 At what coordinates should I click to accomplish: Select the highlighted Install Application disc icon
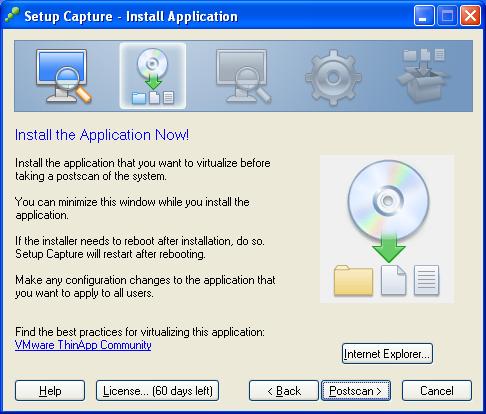(x=153, y=76)
